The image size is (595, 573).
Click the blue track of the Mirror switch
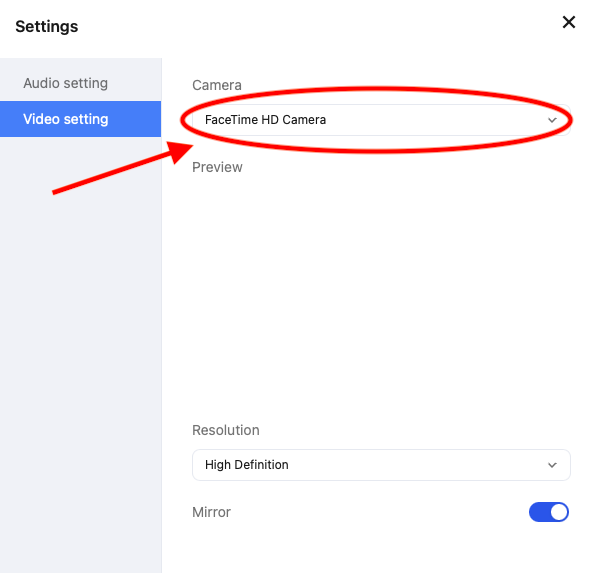(539, 512)
